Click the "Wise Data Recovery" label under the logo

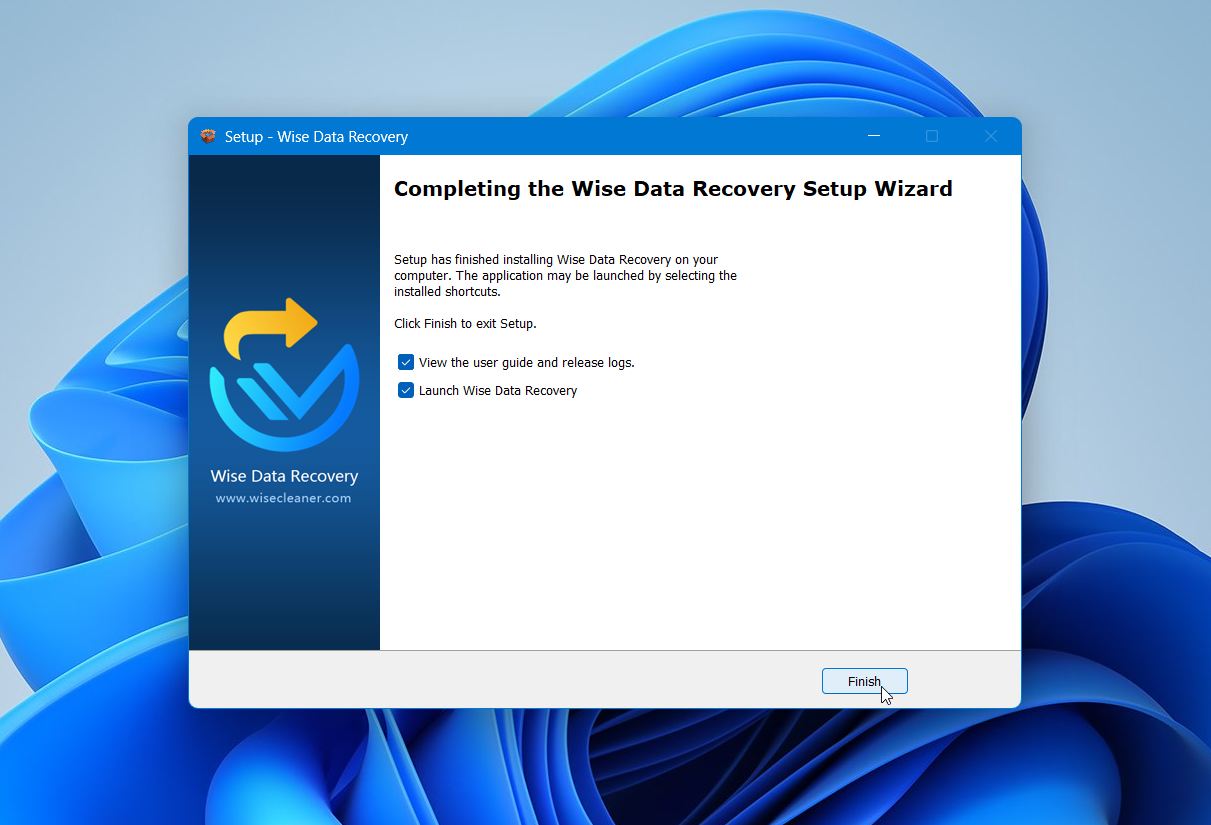coord(283,476)
